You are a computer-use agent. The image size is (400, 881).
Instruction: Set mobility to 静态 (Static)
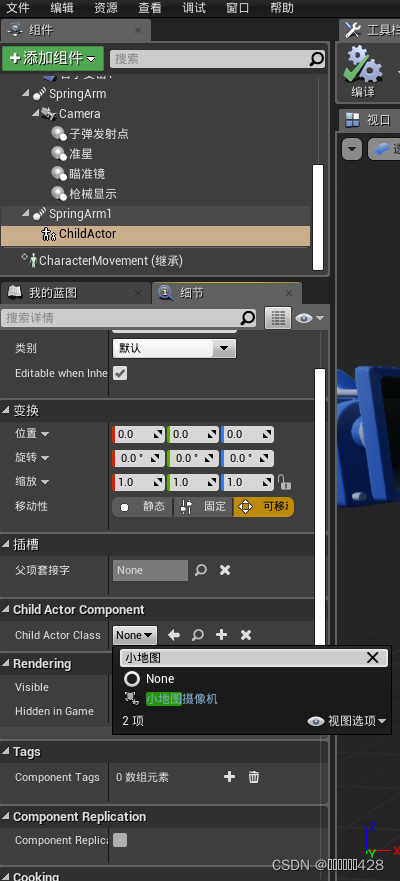tap(143, 507)
